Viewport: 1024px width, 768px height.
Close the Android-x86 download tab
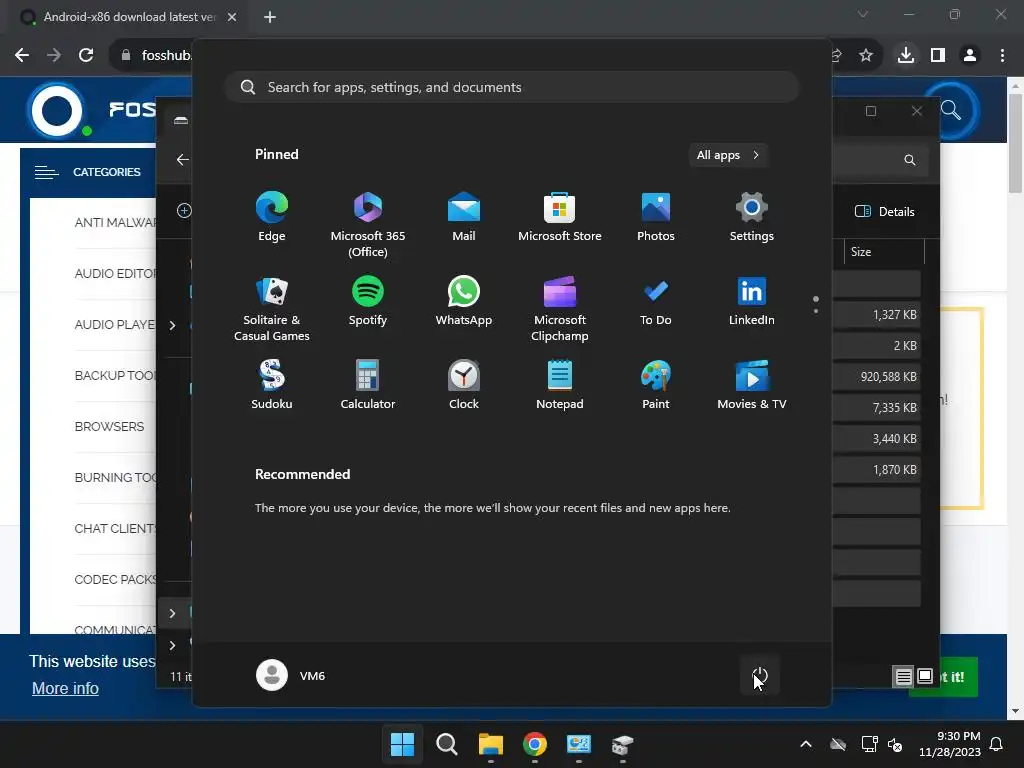(x=232, y=17)
